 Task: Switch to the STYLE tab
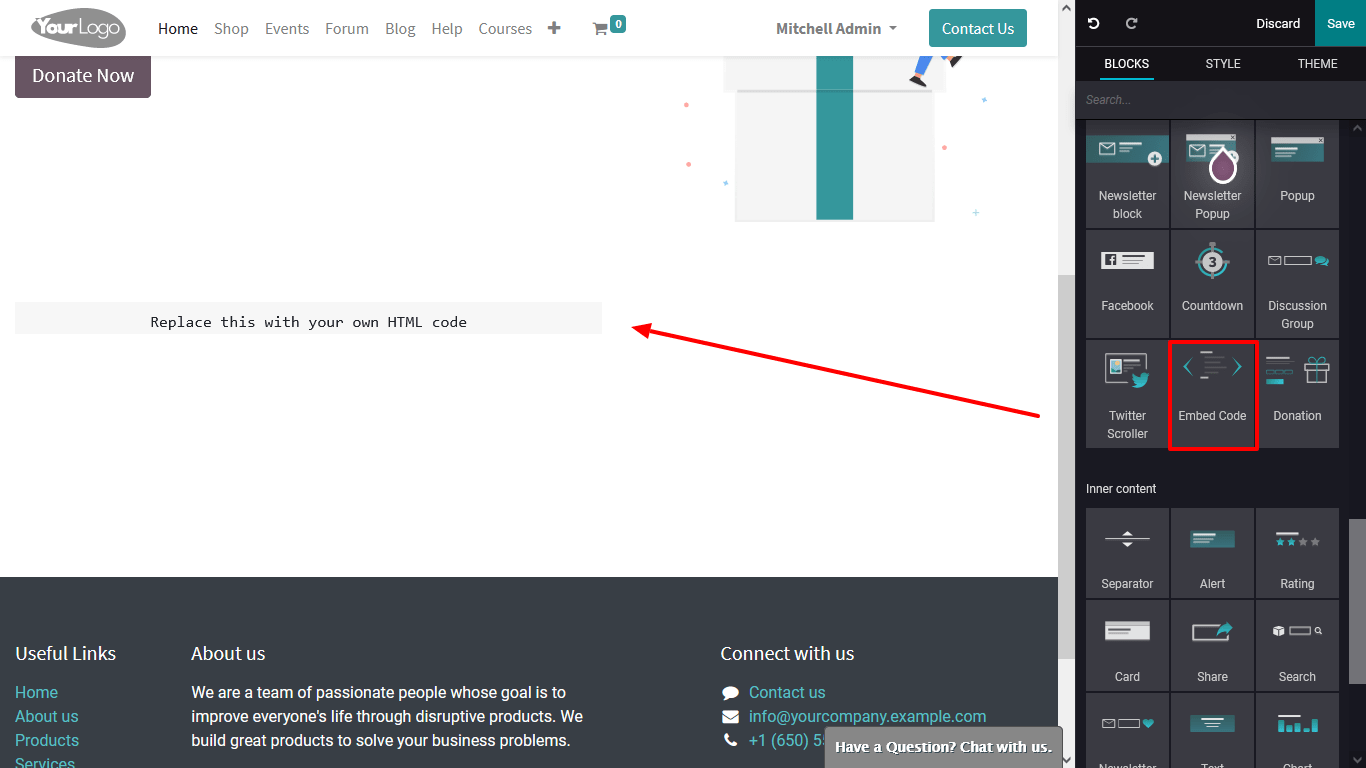(1223, 63)
